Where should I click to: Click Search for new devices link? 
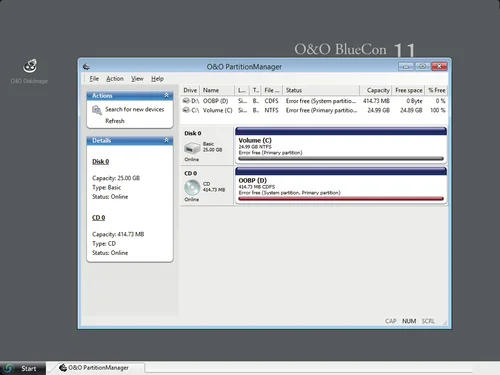[135, 109]
